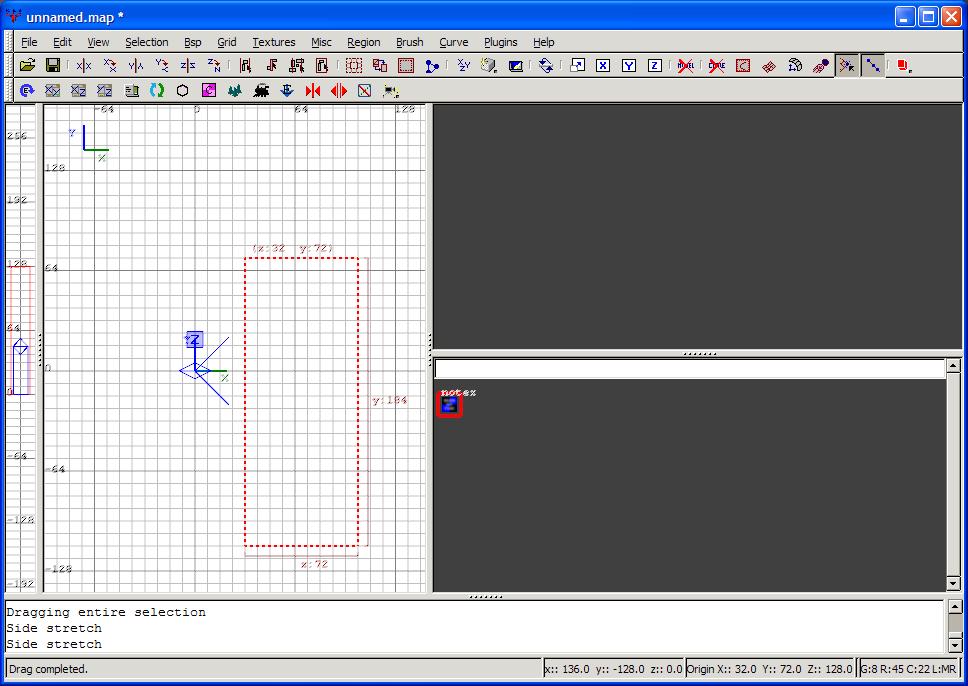Click the blue drop entities icon
This screenshot has width=968, height=686.
coord(287,91)
